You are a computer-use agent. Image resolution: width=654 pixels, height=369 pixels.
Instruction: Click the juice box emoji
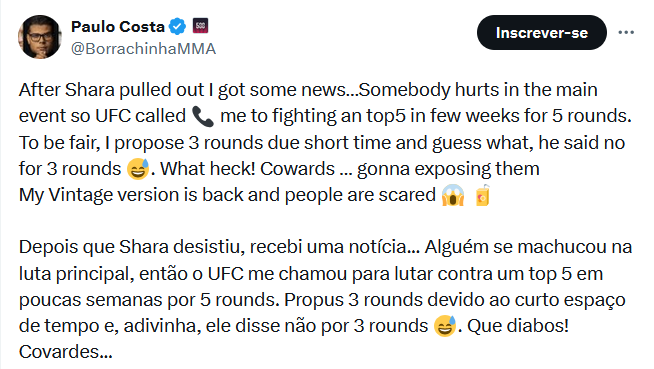tap(483, 195)
